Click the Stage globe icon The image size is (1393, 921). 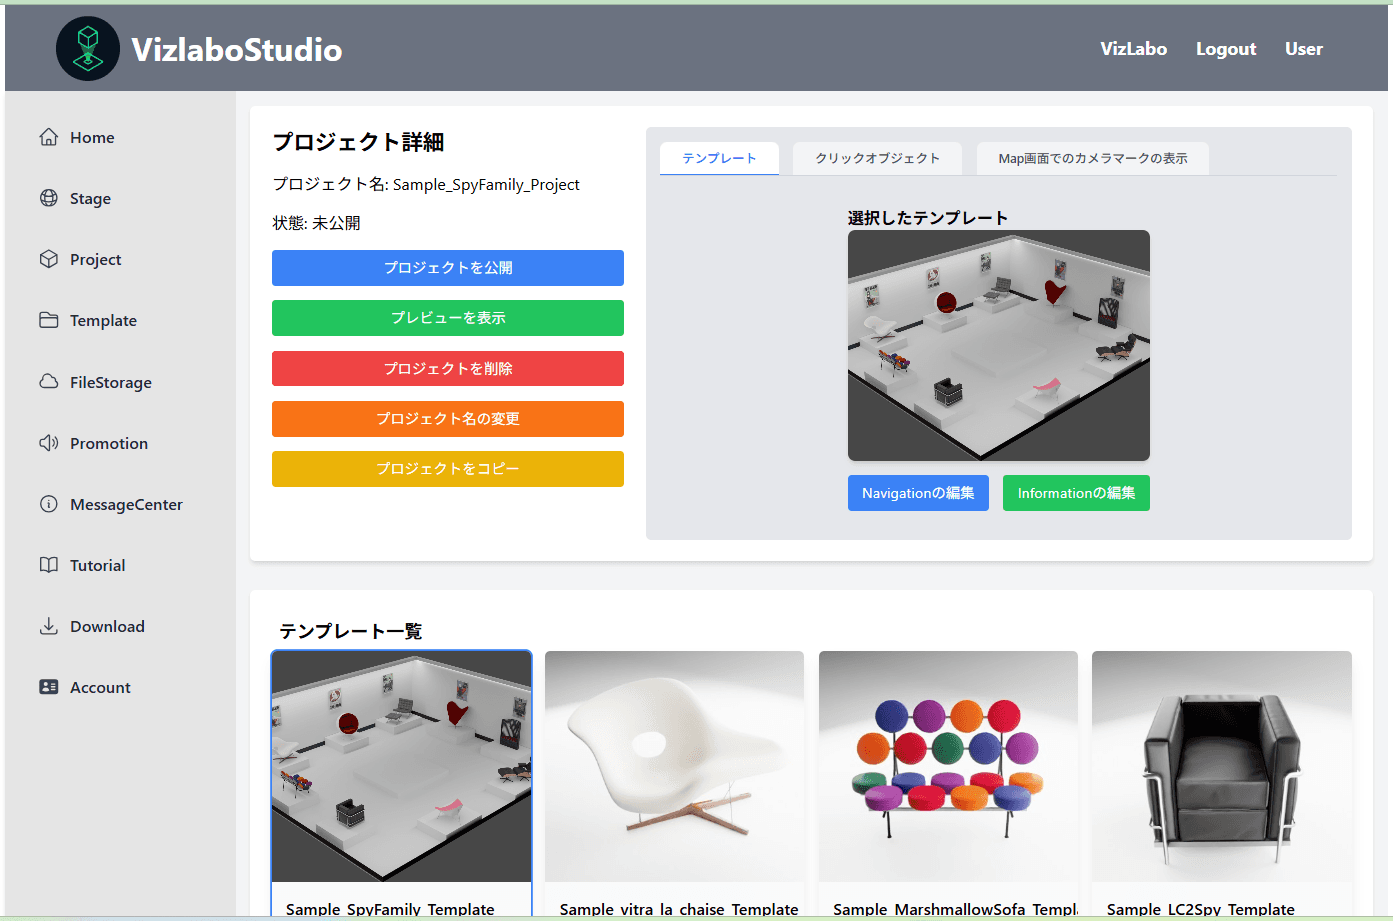pyautogui.click(x=48, y=198)
